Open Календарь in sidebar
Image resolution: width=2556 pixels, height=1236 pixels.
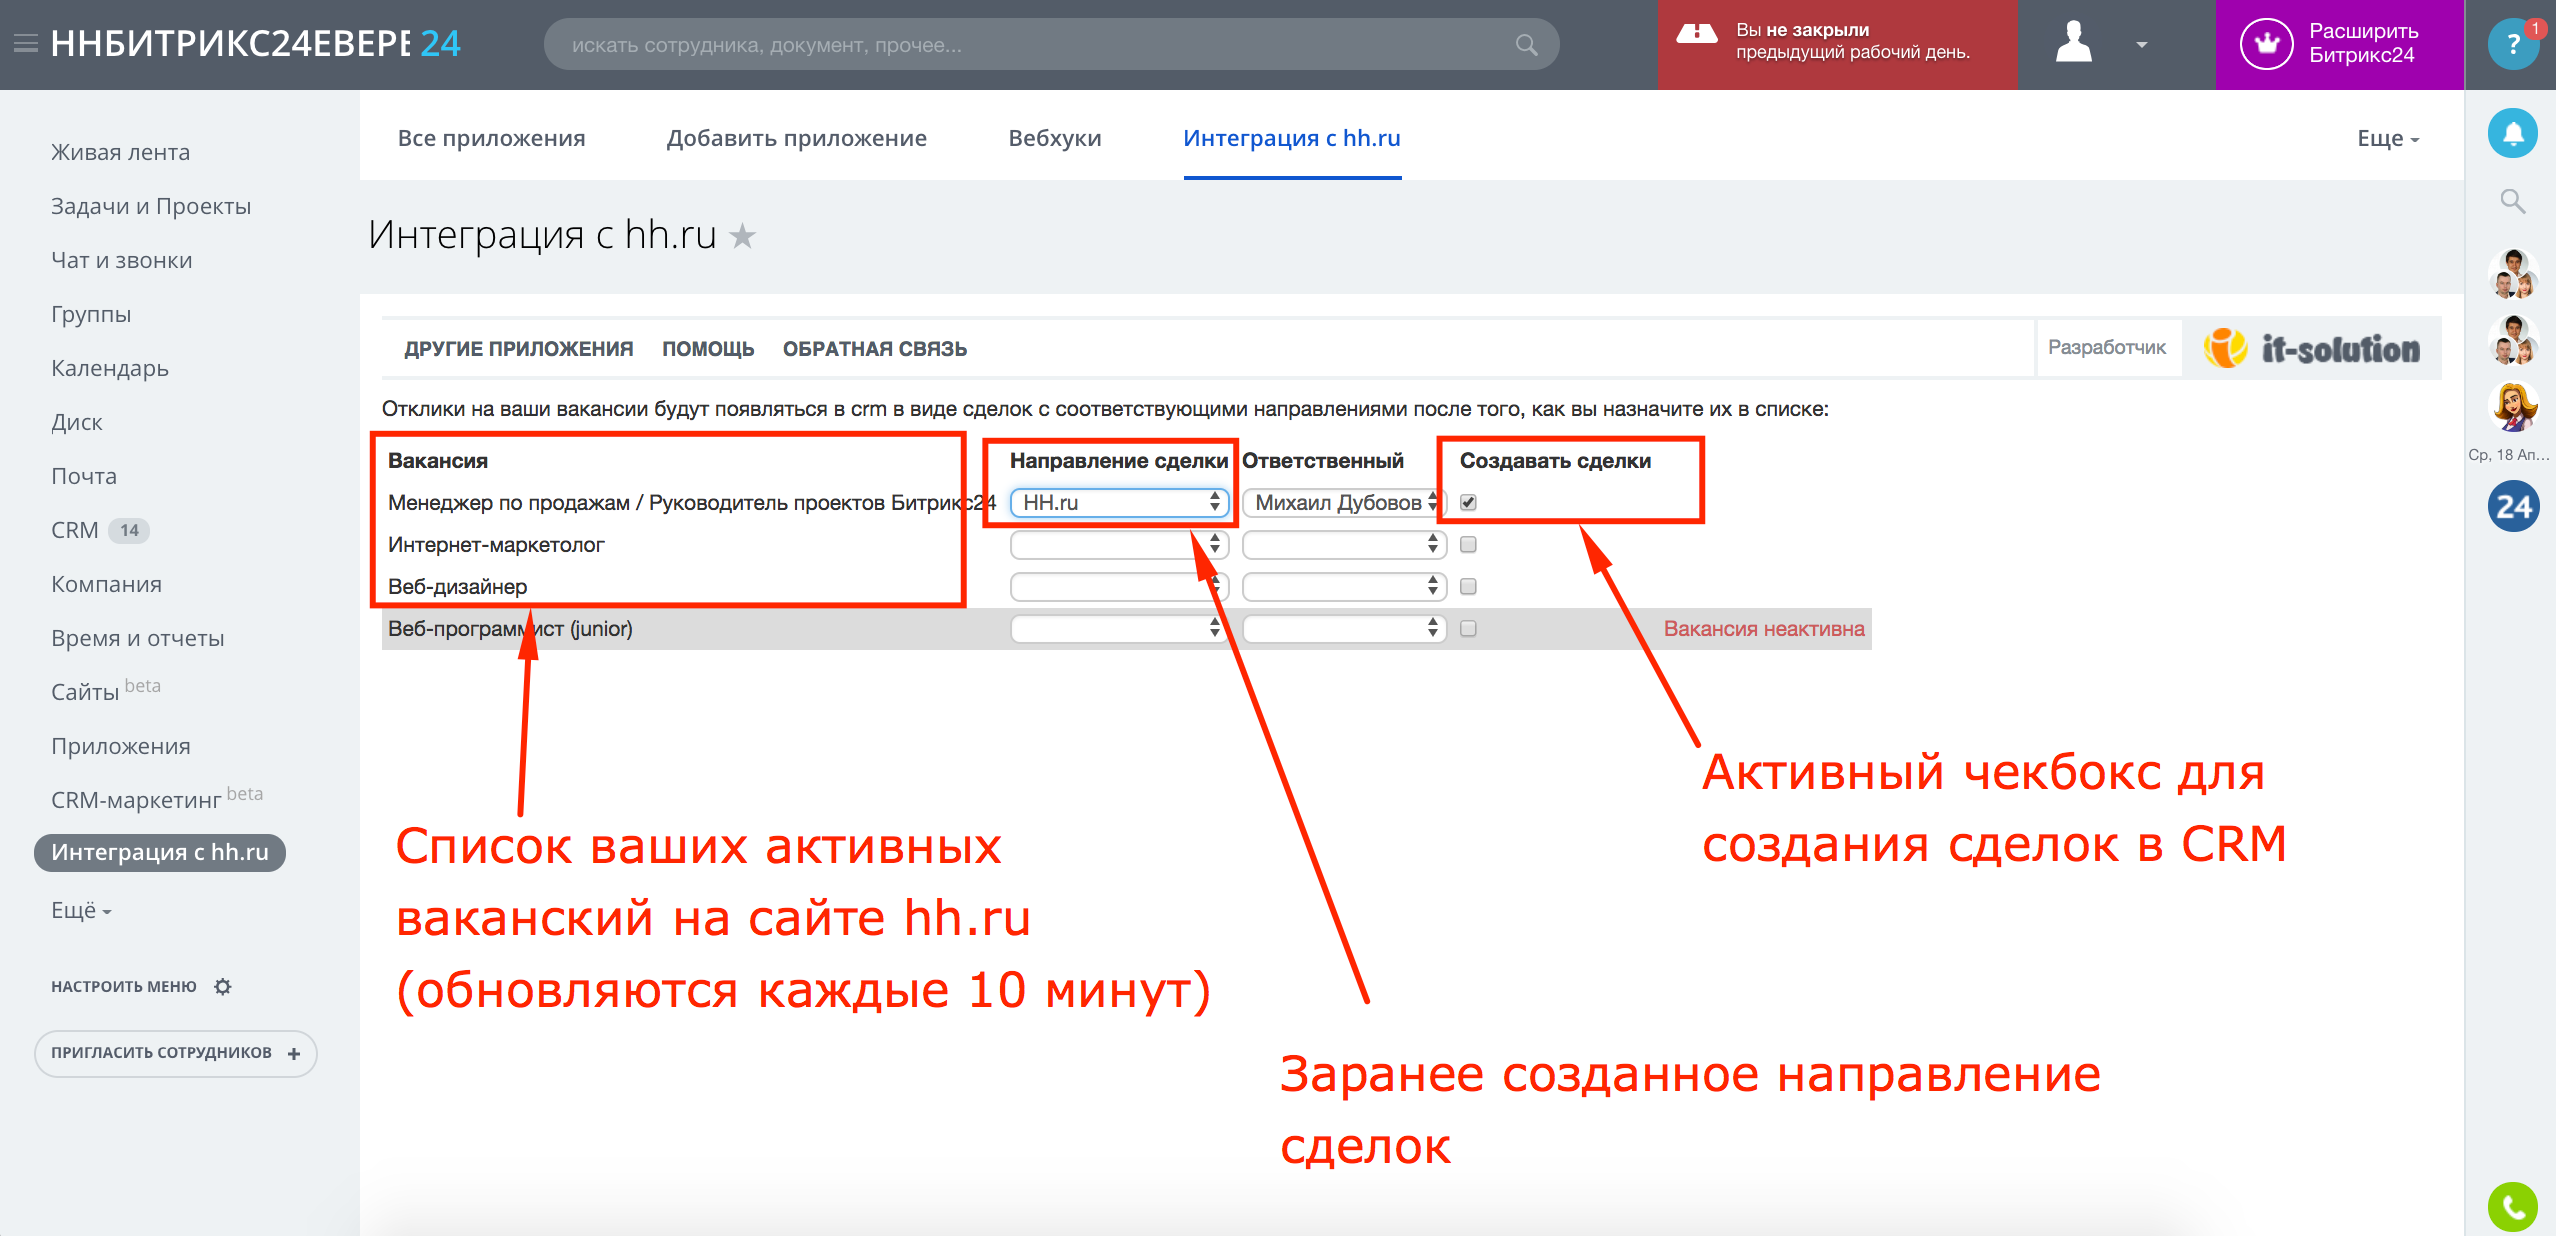click(110, 368)
